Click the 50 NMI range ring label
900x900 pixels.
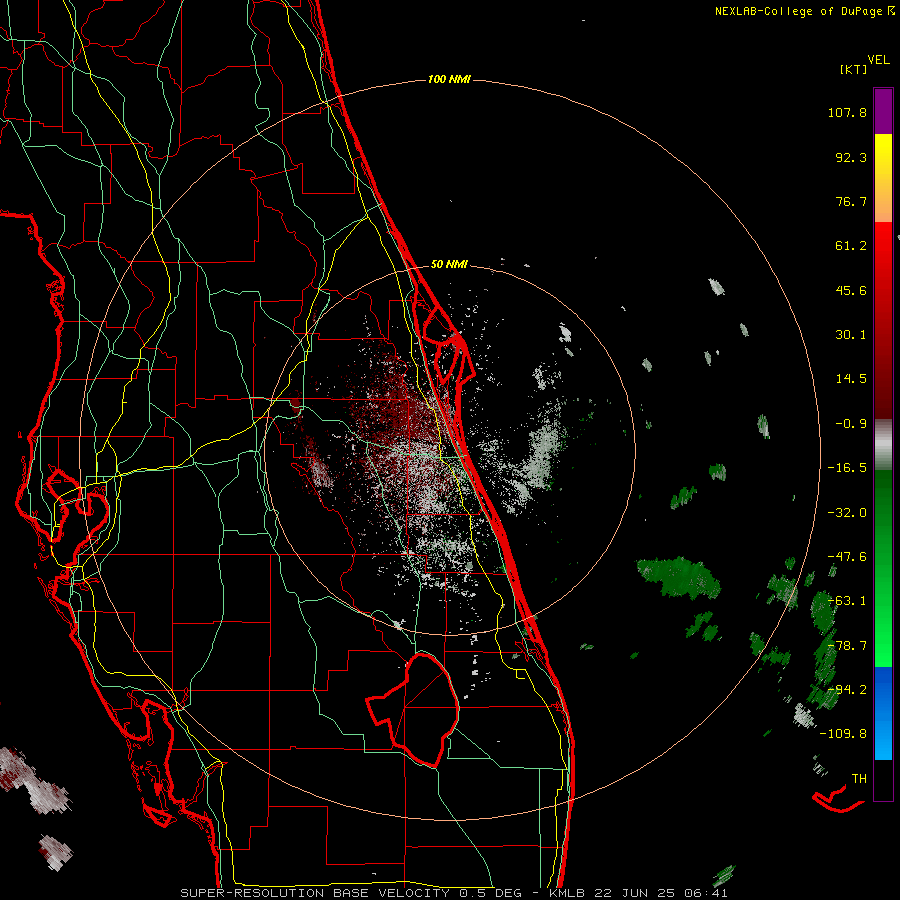[449, 265]
